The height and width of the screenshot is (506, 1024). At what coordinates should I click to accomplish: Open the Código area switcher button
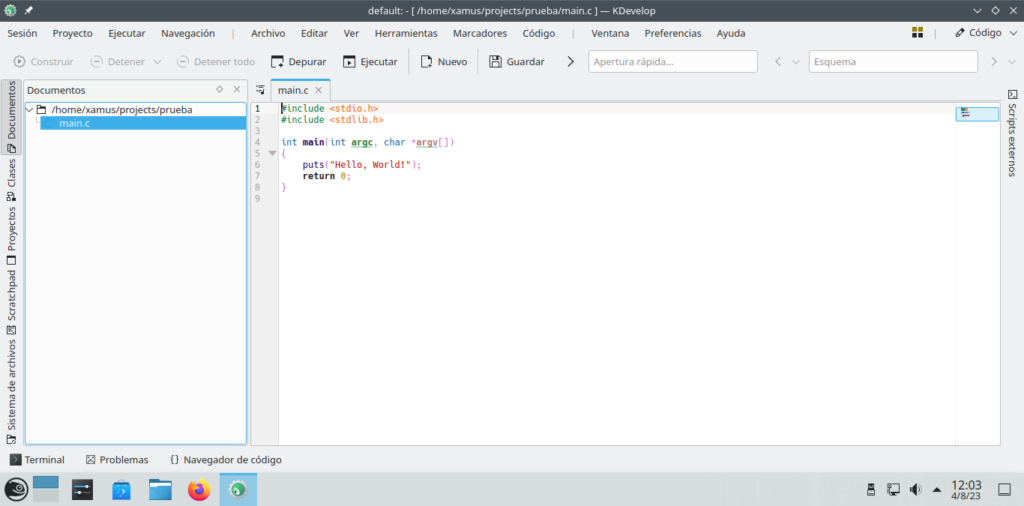[978, 33]
